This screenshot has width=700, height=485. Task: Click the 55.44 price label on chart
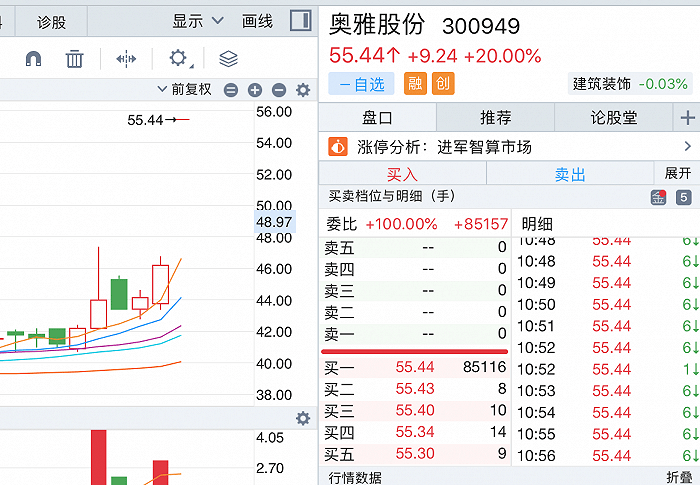[x=145, y=120]
